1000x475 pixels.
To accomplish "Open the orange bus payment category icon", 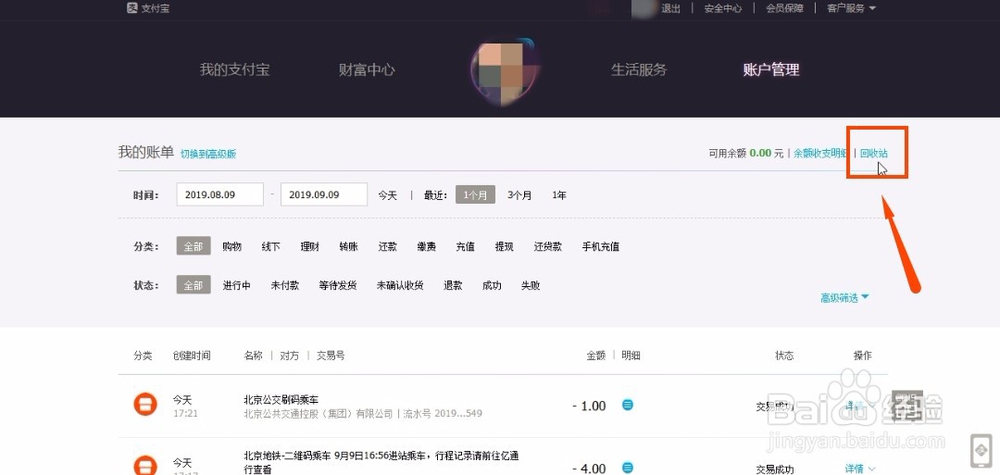I will coord(145,405).
